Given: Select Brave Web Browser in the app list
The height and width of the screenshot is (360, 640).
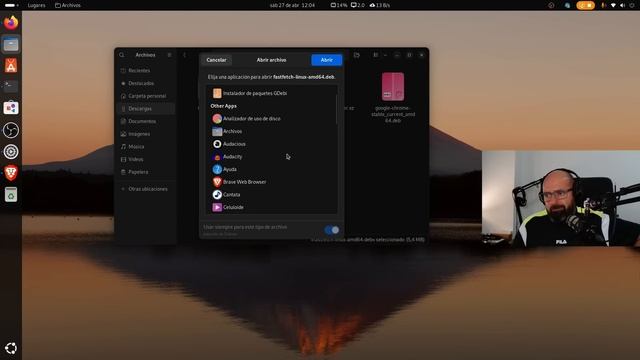Looking at the screenshot, I should (x=271, y=182).
